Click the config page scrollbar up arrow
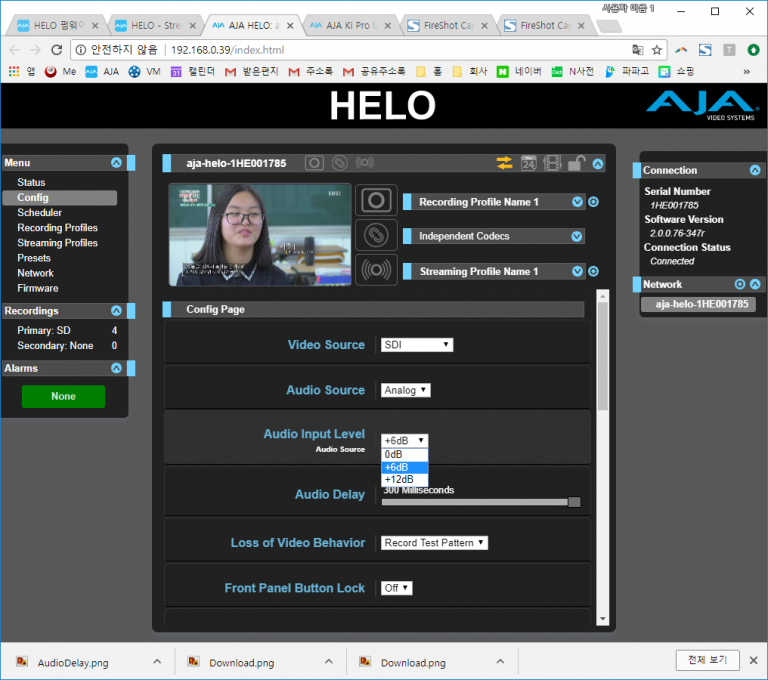The image size is (768, 680). click(x=603, y=296)
